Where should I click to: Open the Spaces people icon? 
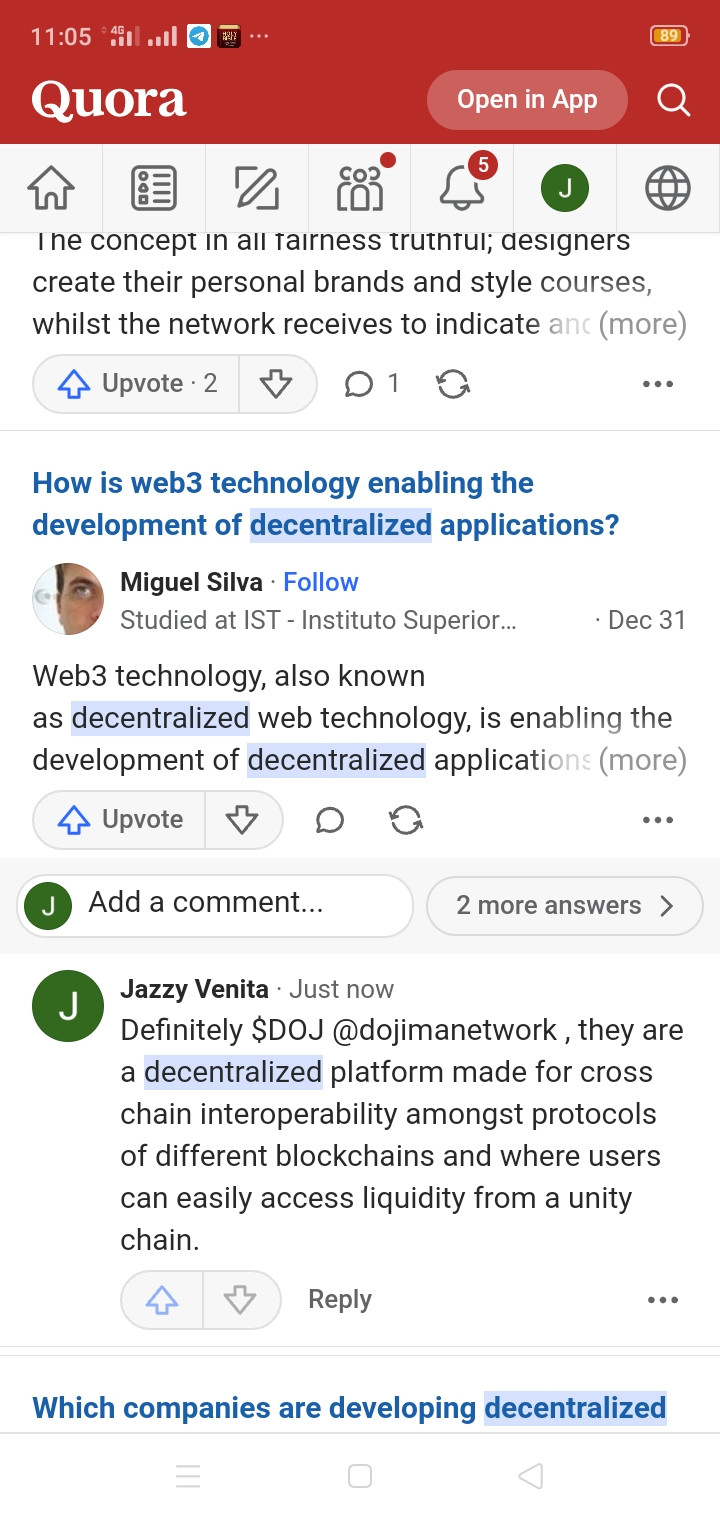pos(360,188)
